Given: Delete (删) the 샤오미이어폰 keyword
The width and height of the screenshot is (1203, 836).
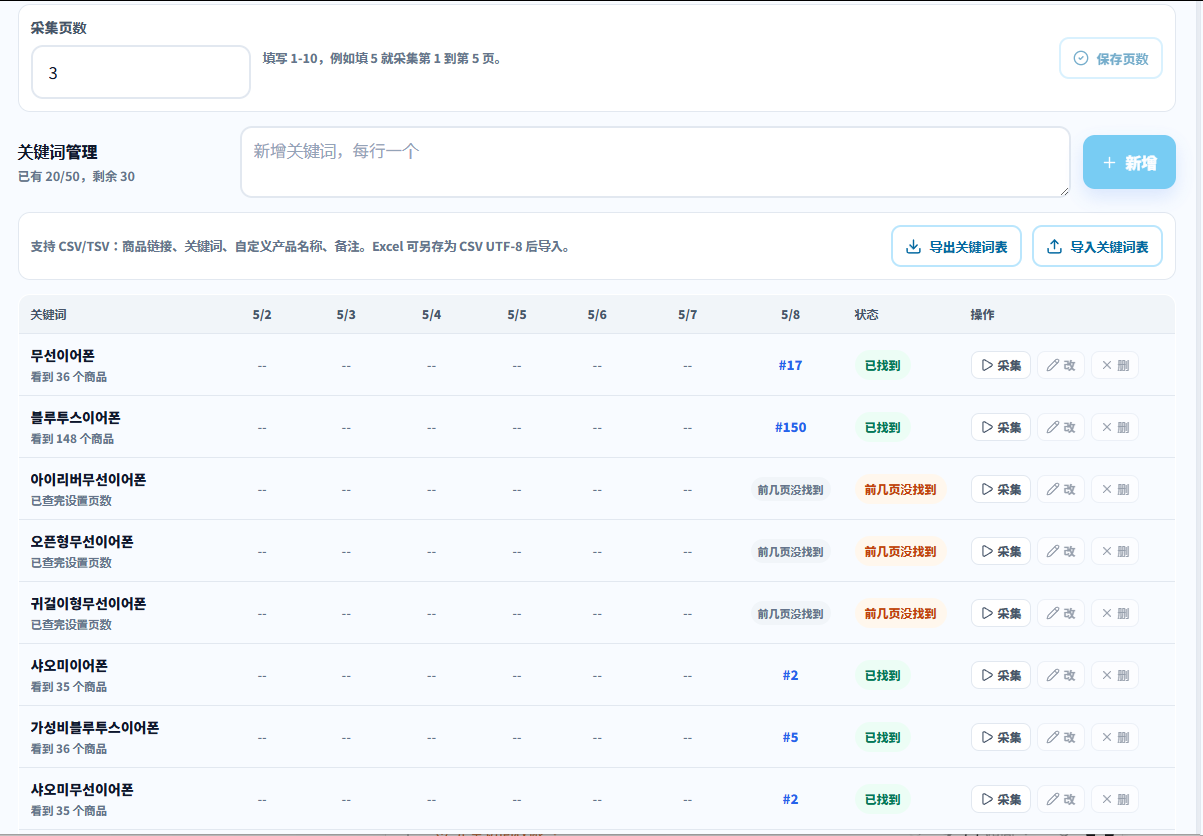Looking at the screenshot, I should click(x=1115, y=675).
